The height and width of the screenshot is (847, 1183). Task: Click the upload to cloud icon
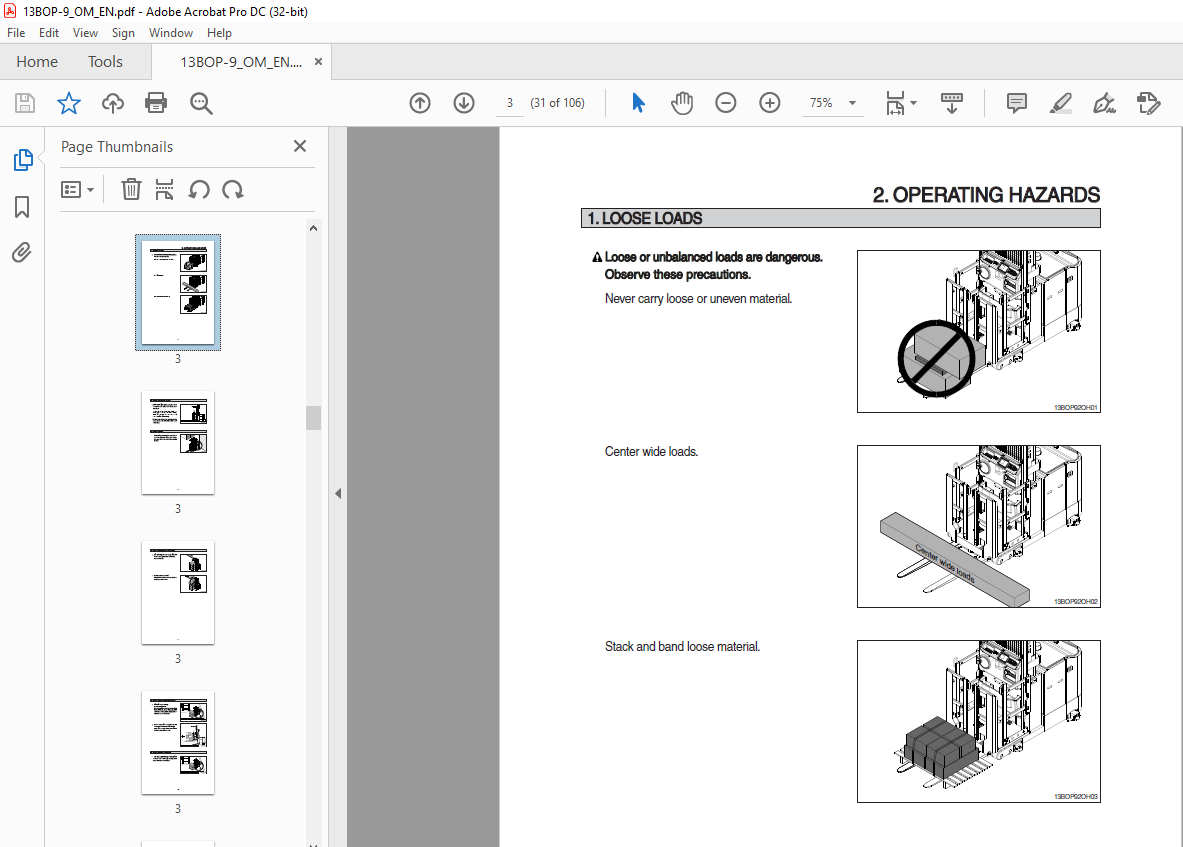tap(112, 103)
